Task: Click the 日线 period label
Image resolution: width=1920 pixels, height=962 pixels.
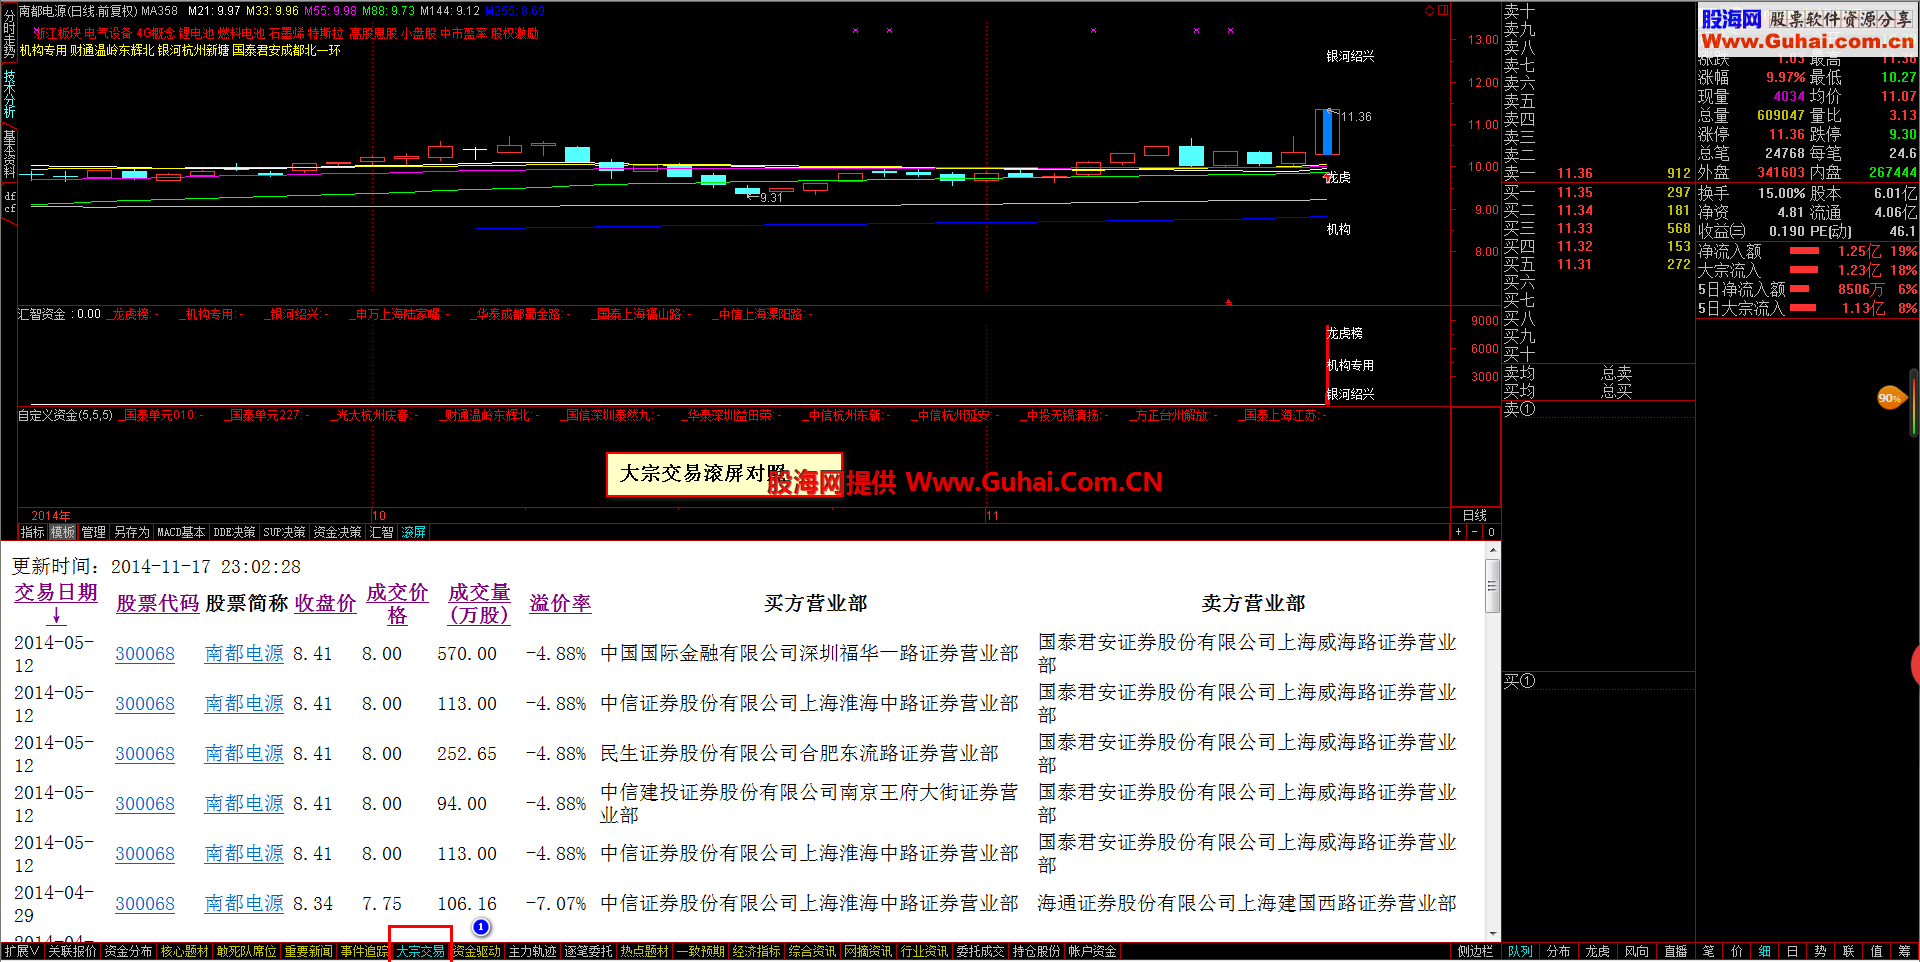Action: [1475, 515]
